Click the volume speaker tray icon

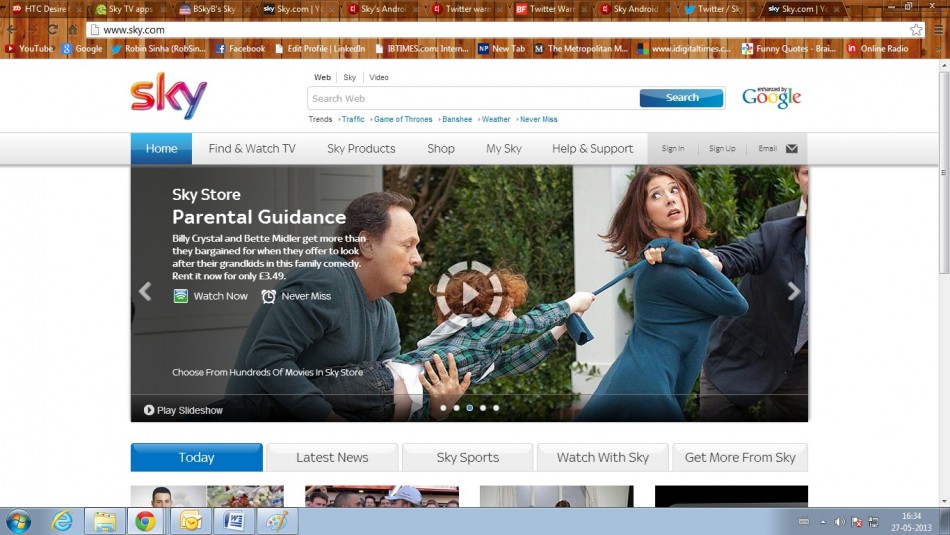(839, 522)
